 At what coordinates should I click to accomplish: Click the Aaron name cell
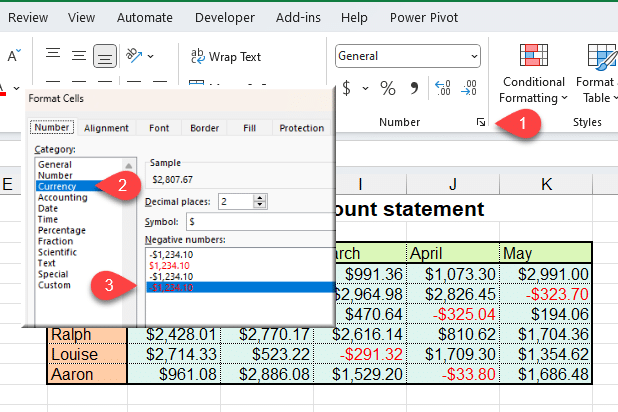87,374
